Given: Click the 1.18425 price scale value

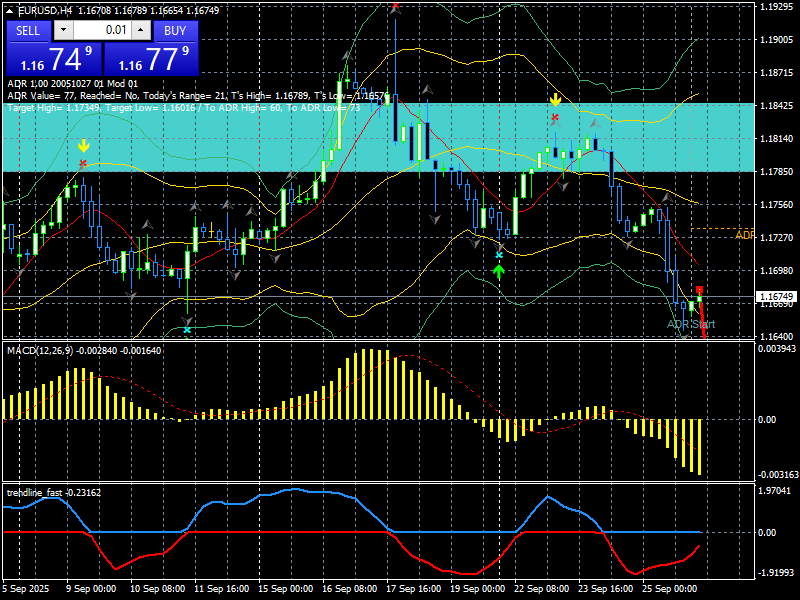Looking at the screenshot, I should (x=777, y=106).
